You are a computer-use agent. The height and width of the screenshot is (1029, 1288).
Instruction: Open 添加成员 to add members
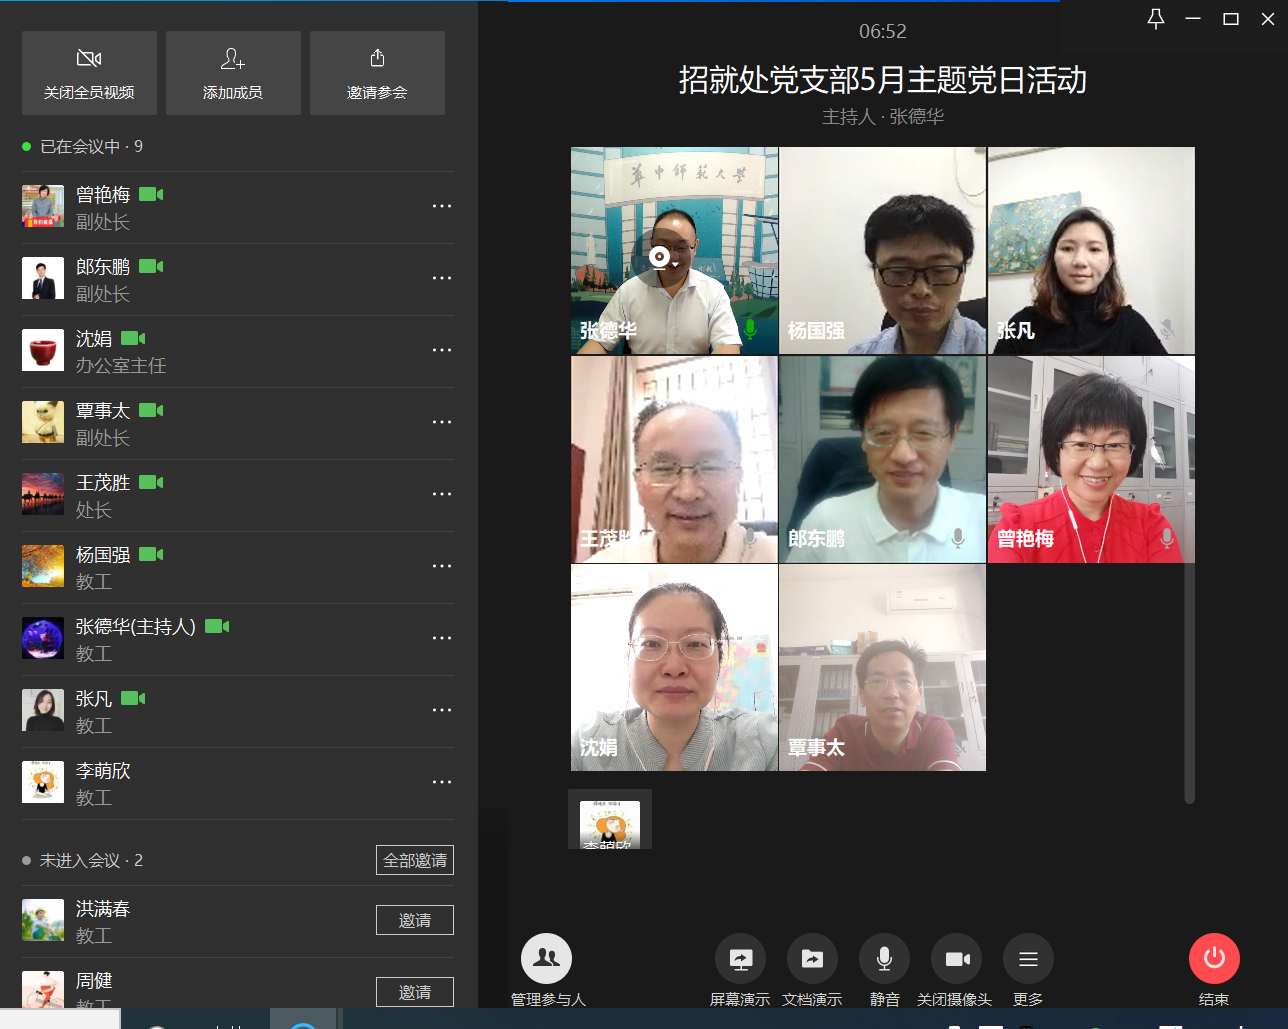coord(233,73)
